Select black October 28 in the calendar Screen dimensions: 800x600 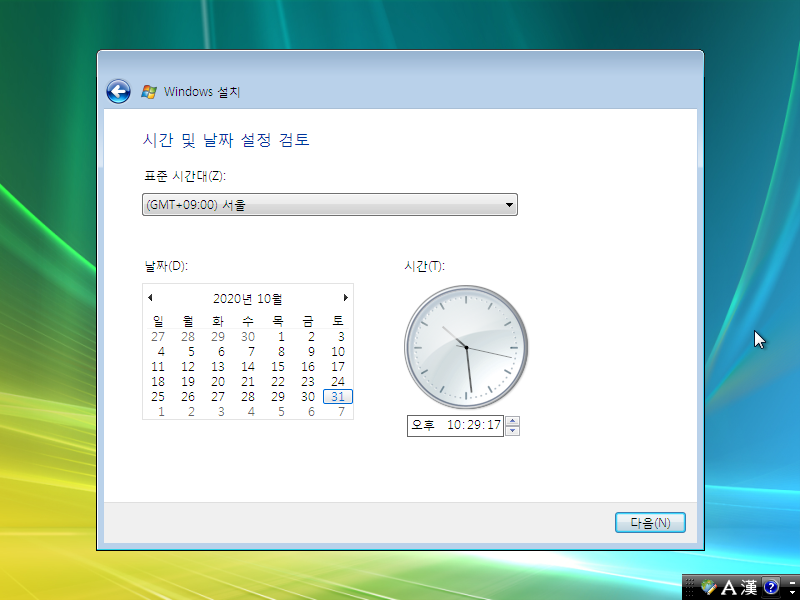pyautogui.click(x=248, y=396)
